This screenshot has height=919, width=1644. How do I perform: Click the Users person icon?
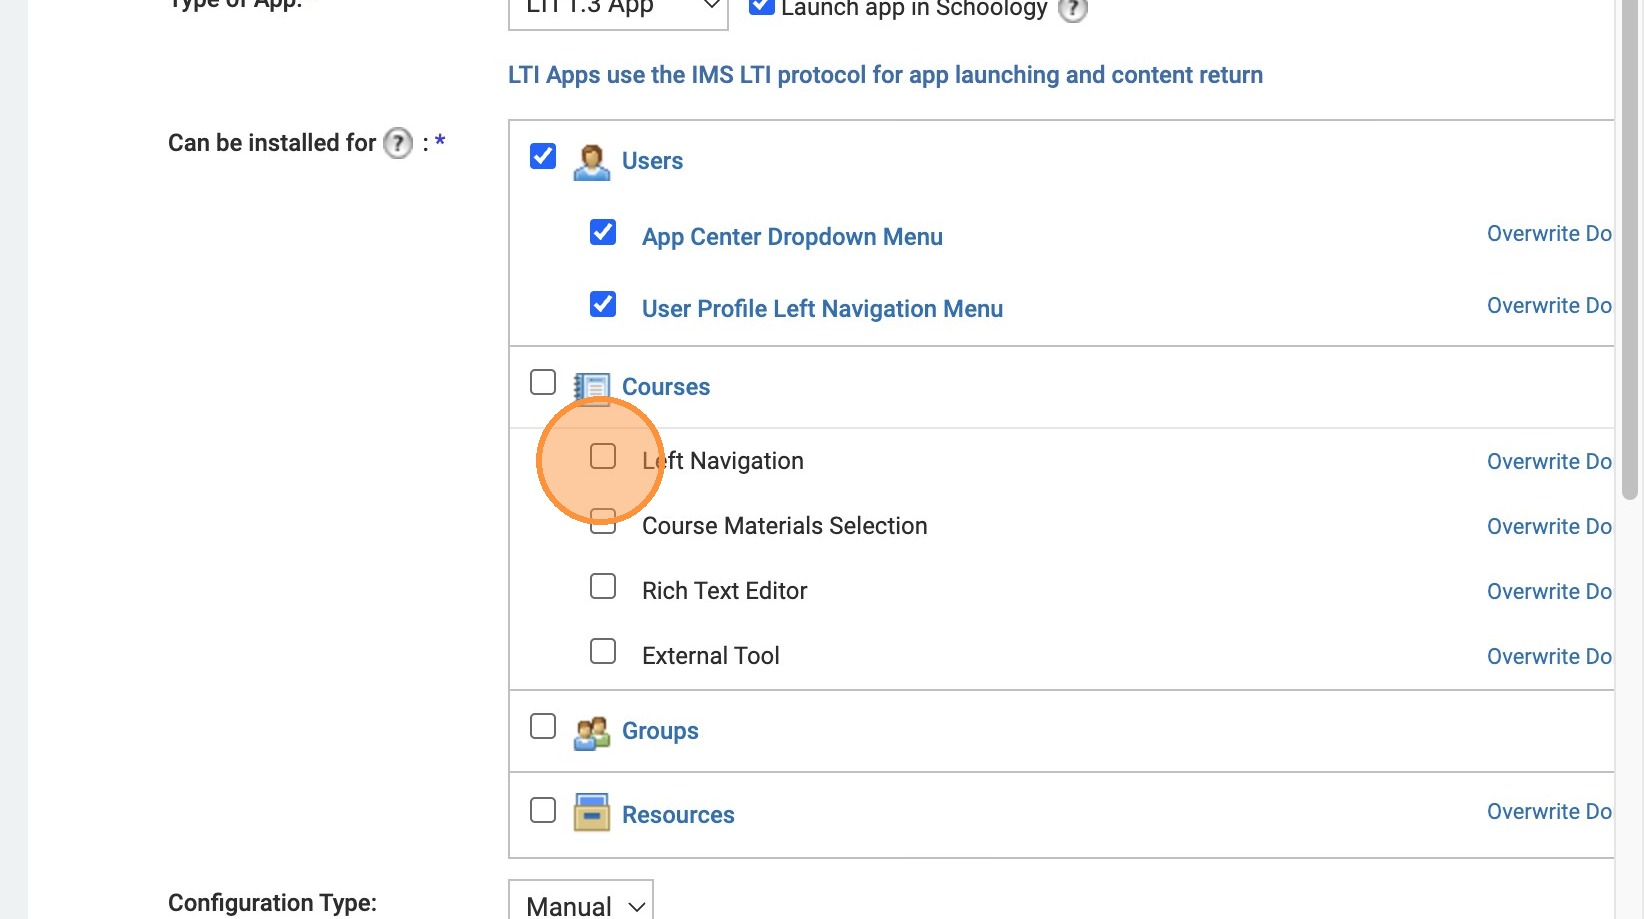tap(591, 162)
